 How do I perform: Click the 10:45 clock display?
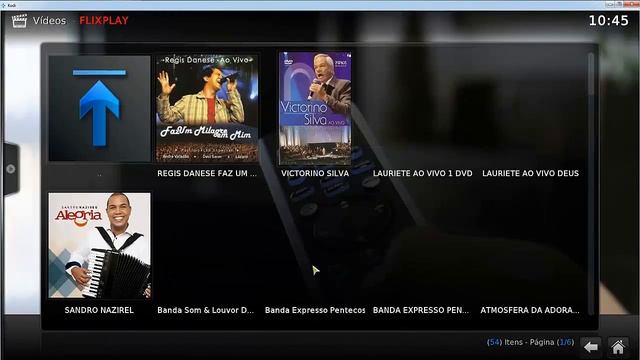tap(609, 20)
